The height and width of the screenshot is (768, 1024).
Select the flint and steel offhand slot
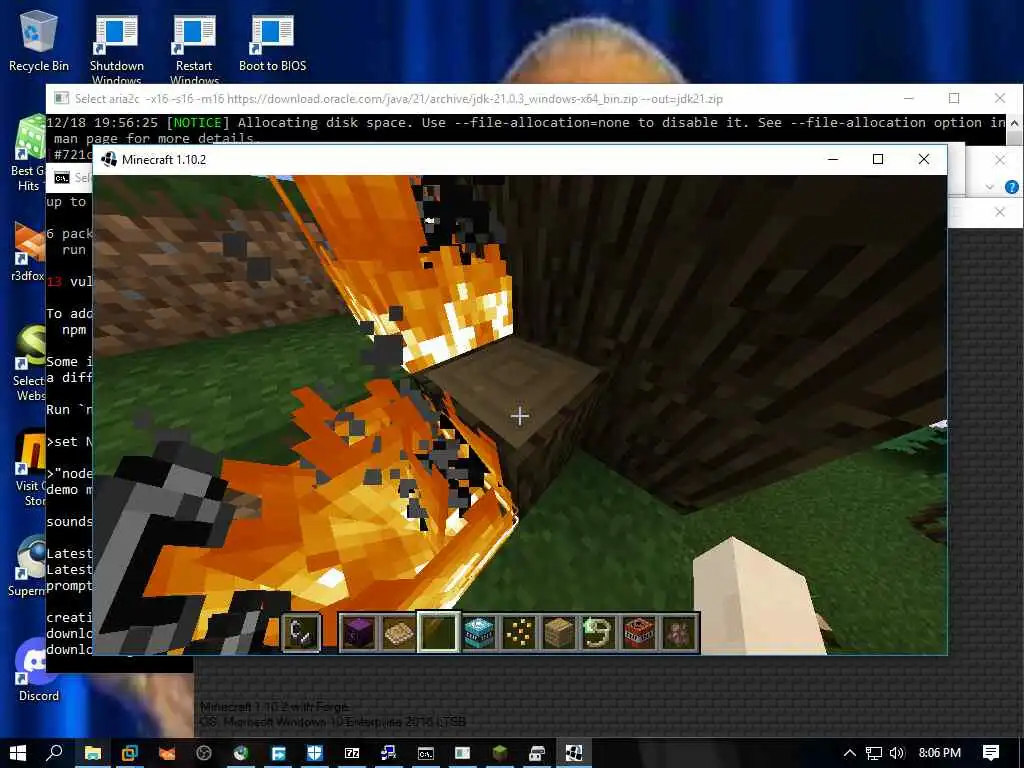[301, 632]
